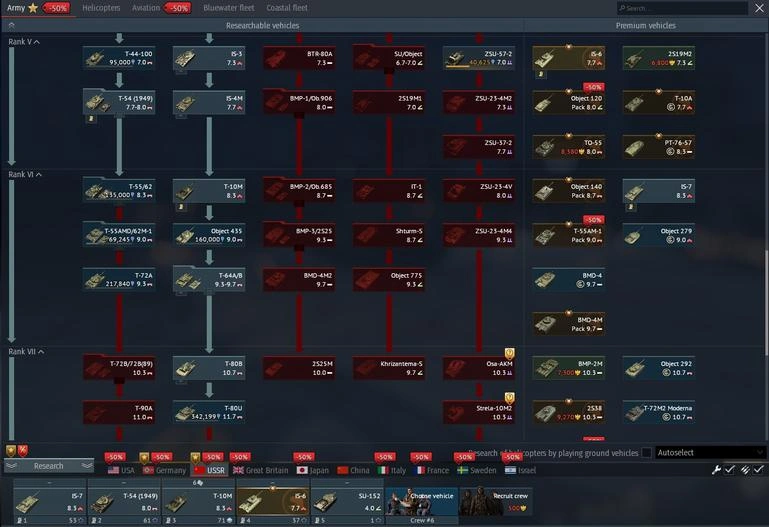
Task: Click the vertical scrollbar of research tree
Action: click(x=766, y=302)
